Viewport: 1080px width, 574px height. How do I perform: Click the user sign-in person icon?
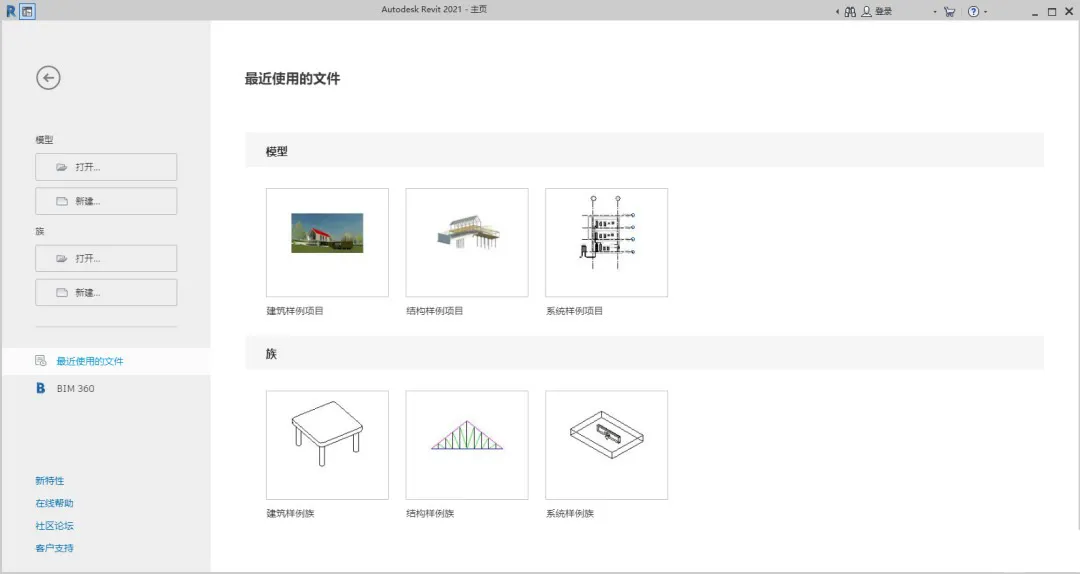point(866,11)
